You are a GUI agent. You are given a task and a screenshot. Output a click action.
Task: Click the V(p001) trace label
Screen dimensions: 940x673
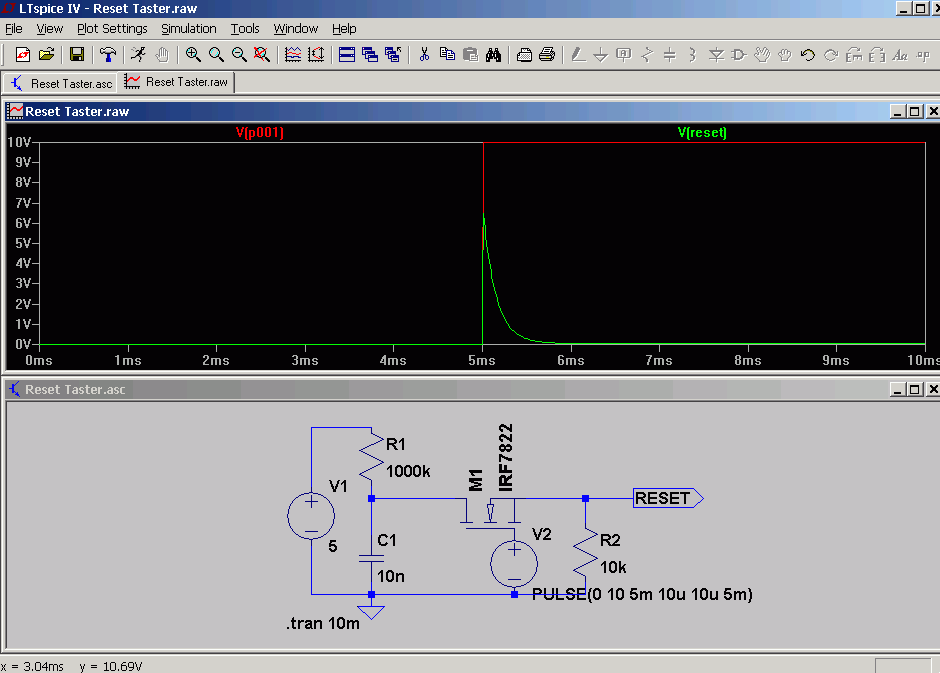coord(260,132)
